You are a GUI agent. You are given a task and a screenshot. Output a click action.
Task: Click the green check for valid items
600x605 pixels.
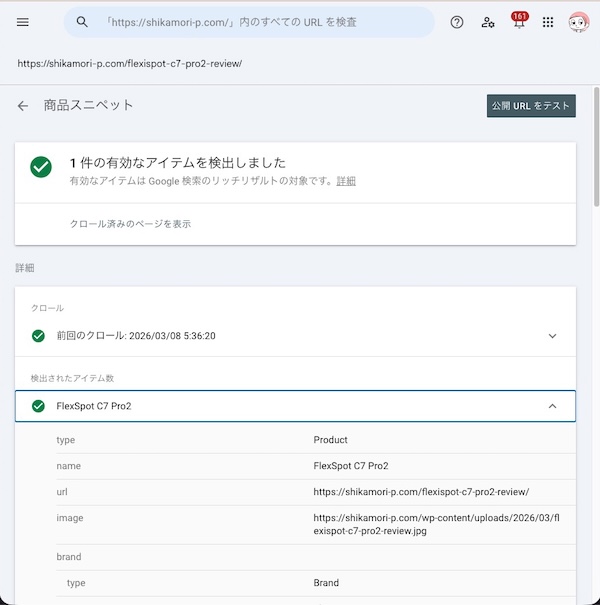click(41, 167)
